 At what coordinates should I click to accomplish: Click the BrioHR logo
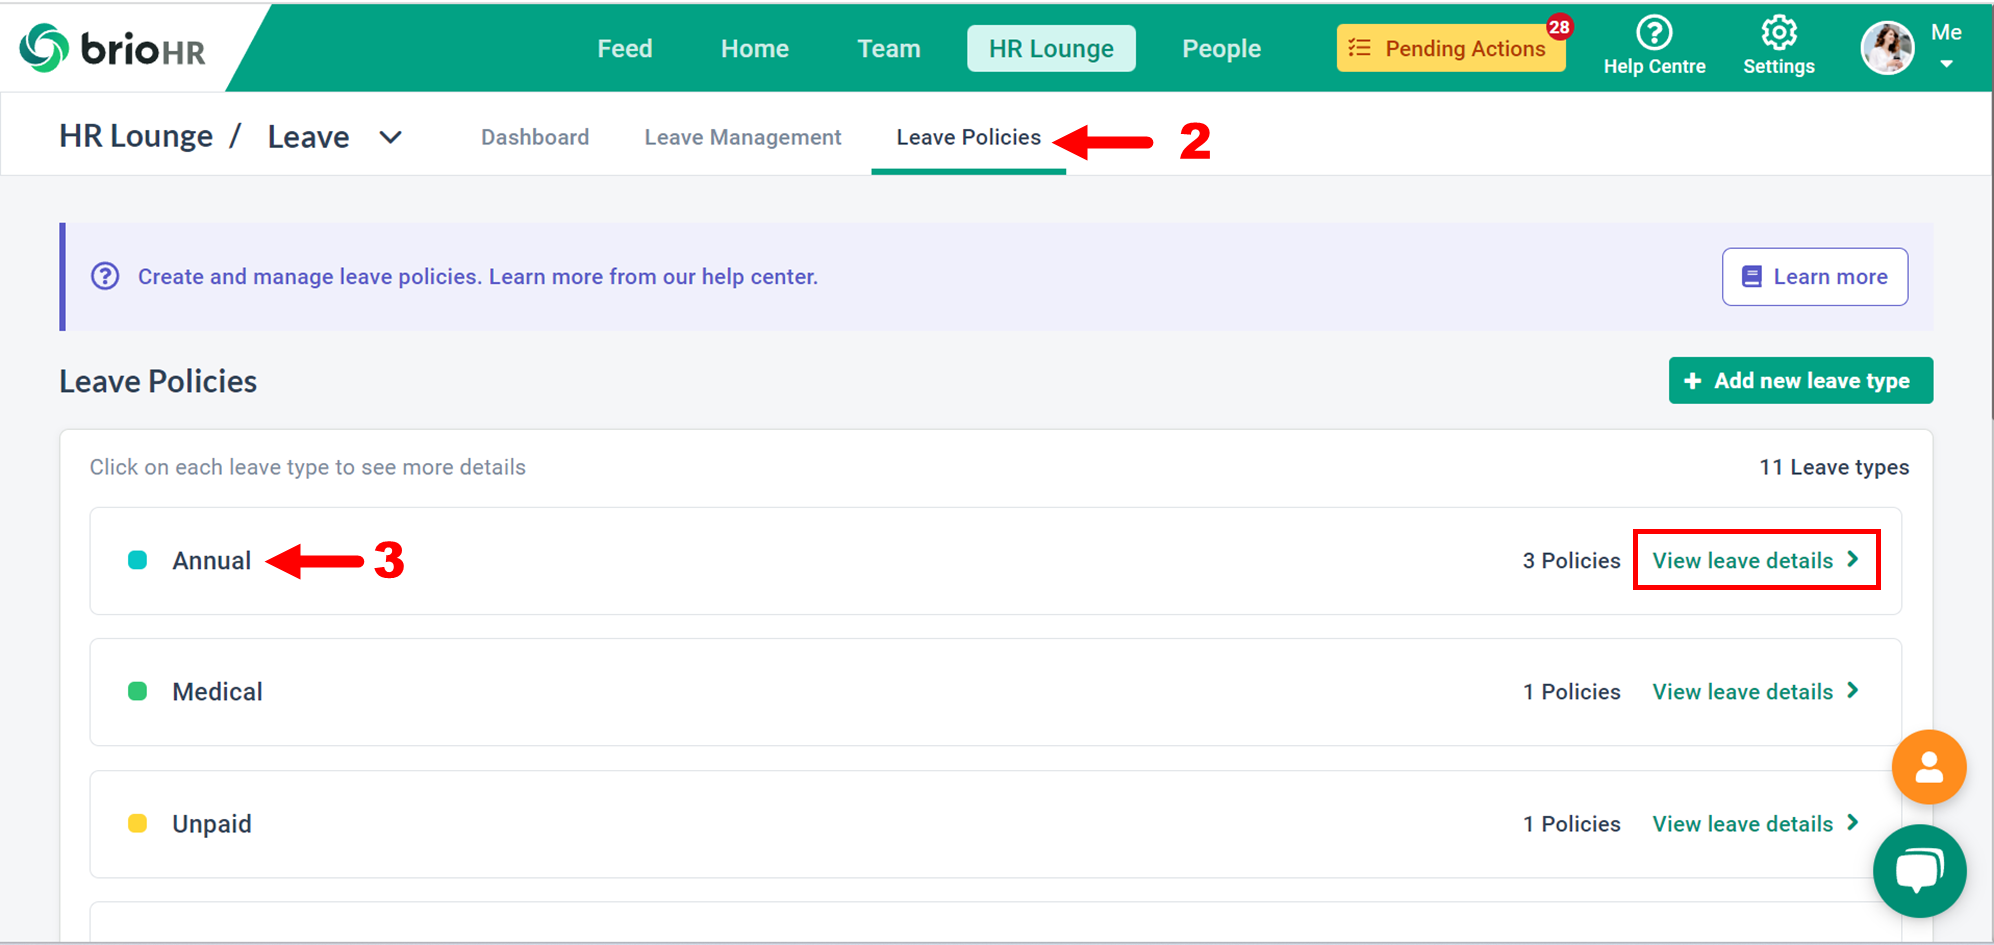click(x=113, y=48)
